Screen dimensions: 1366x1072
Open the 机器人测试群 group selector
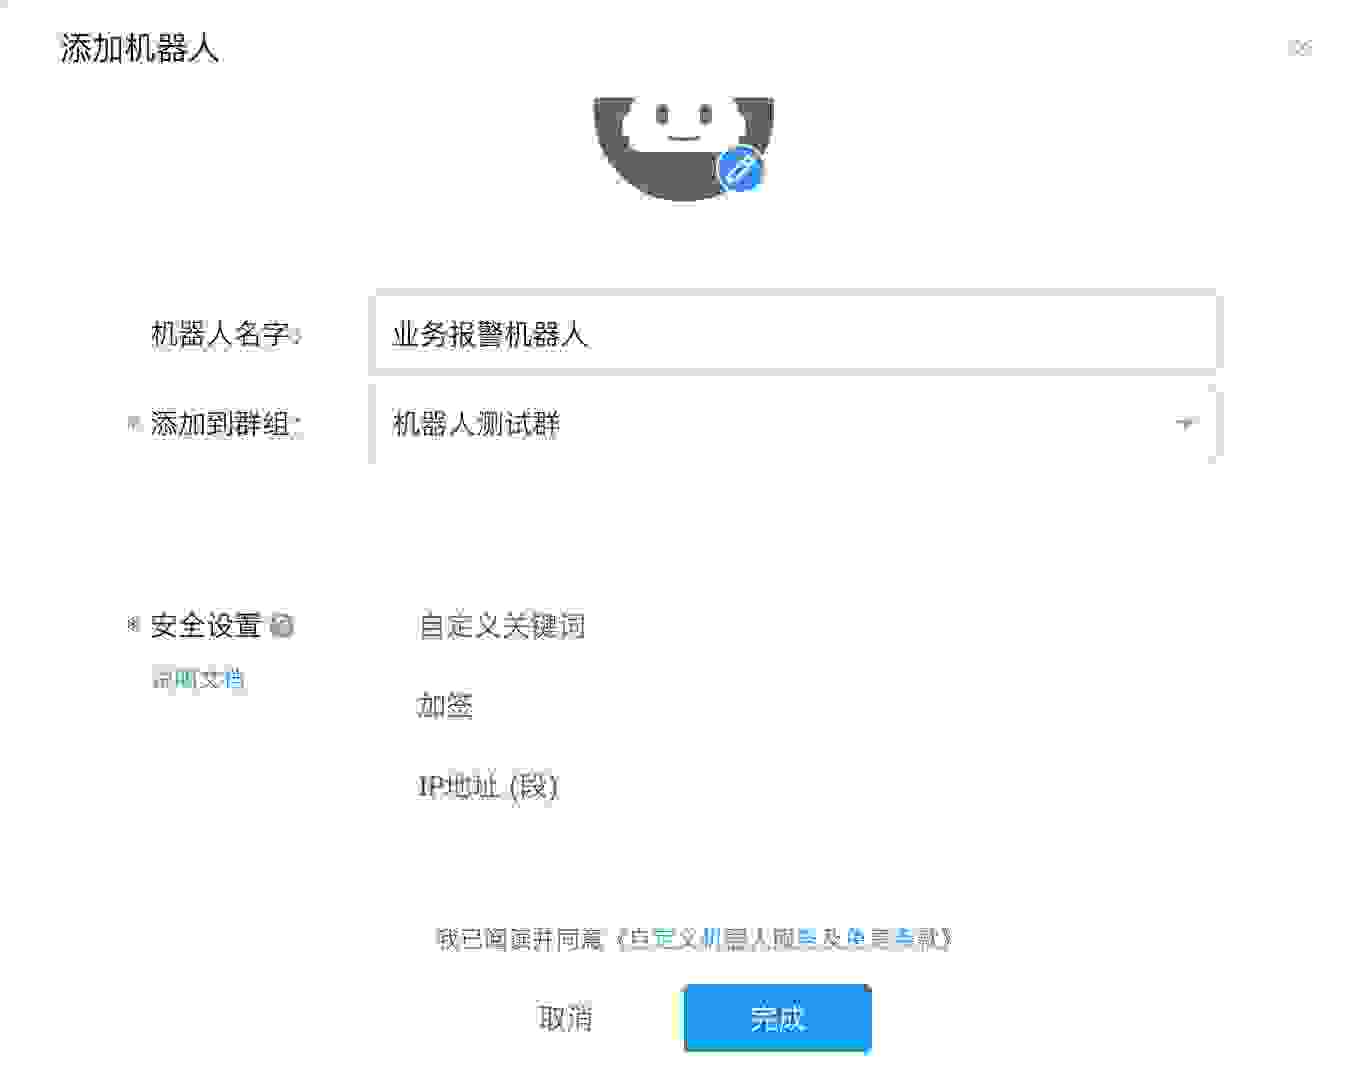pos(795,423)
